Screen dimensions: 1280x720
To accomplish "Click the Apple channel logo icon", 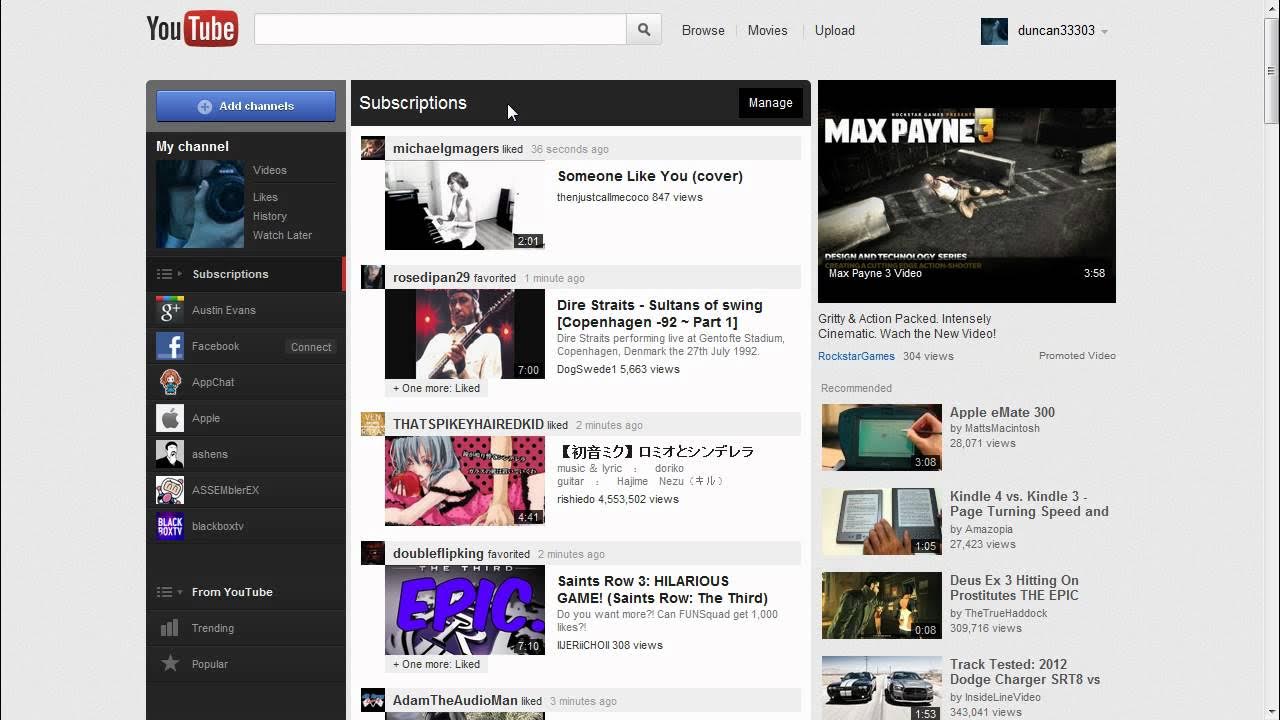I will 170,418.
